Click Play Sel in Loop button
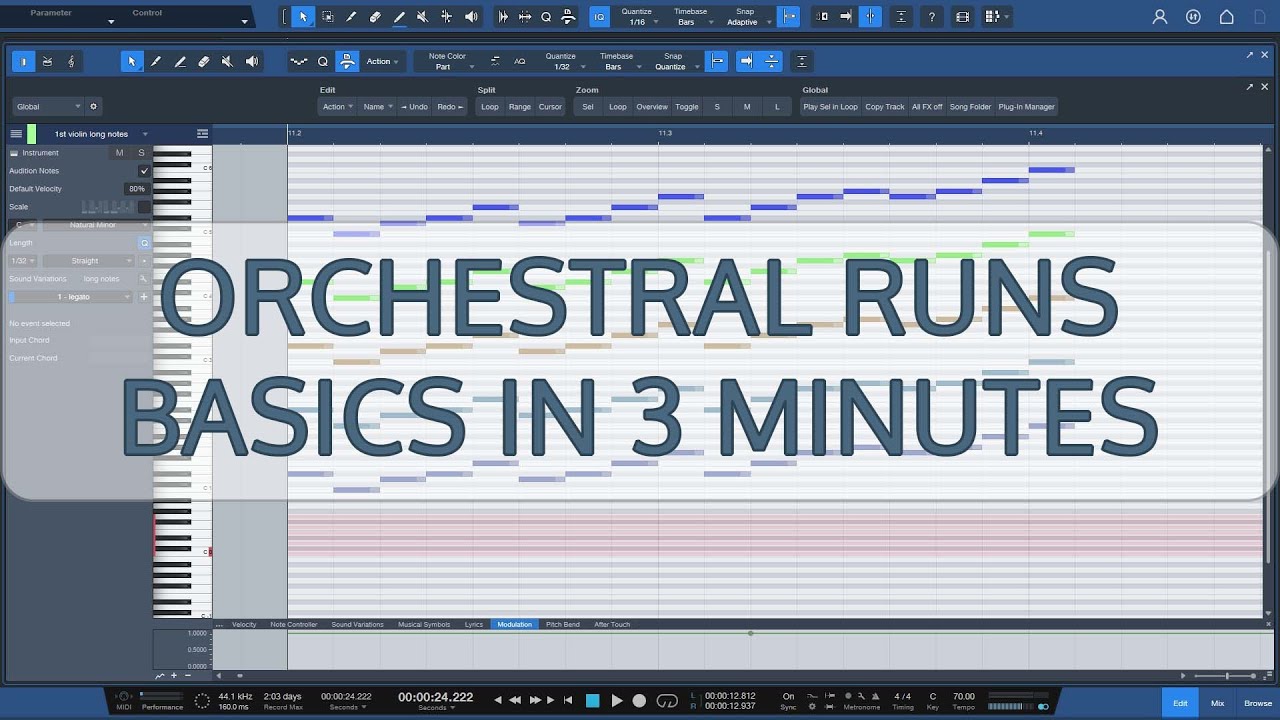 click(x=830, y=107)
